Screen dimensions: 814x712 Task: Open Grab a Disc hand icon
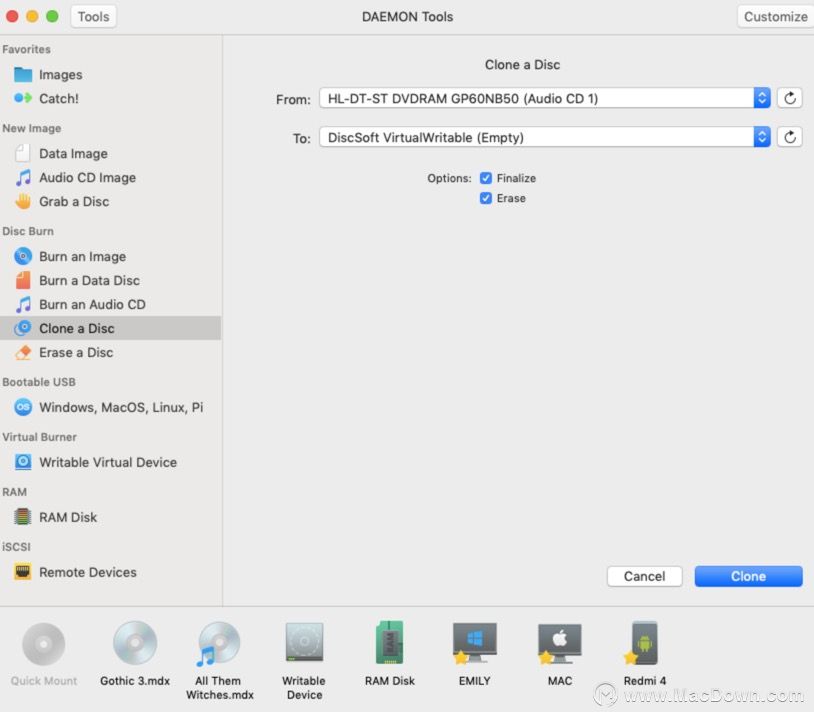[23, 201]
